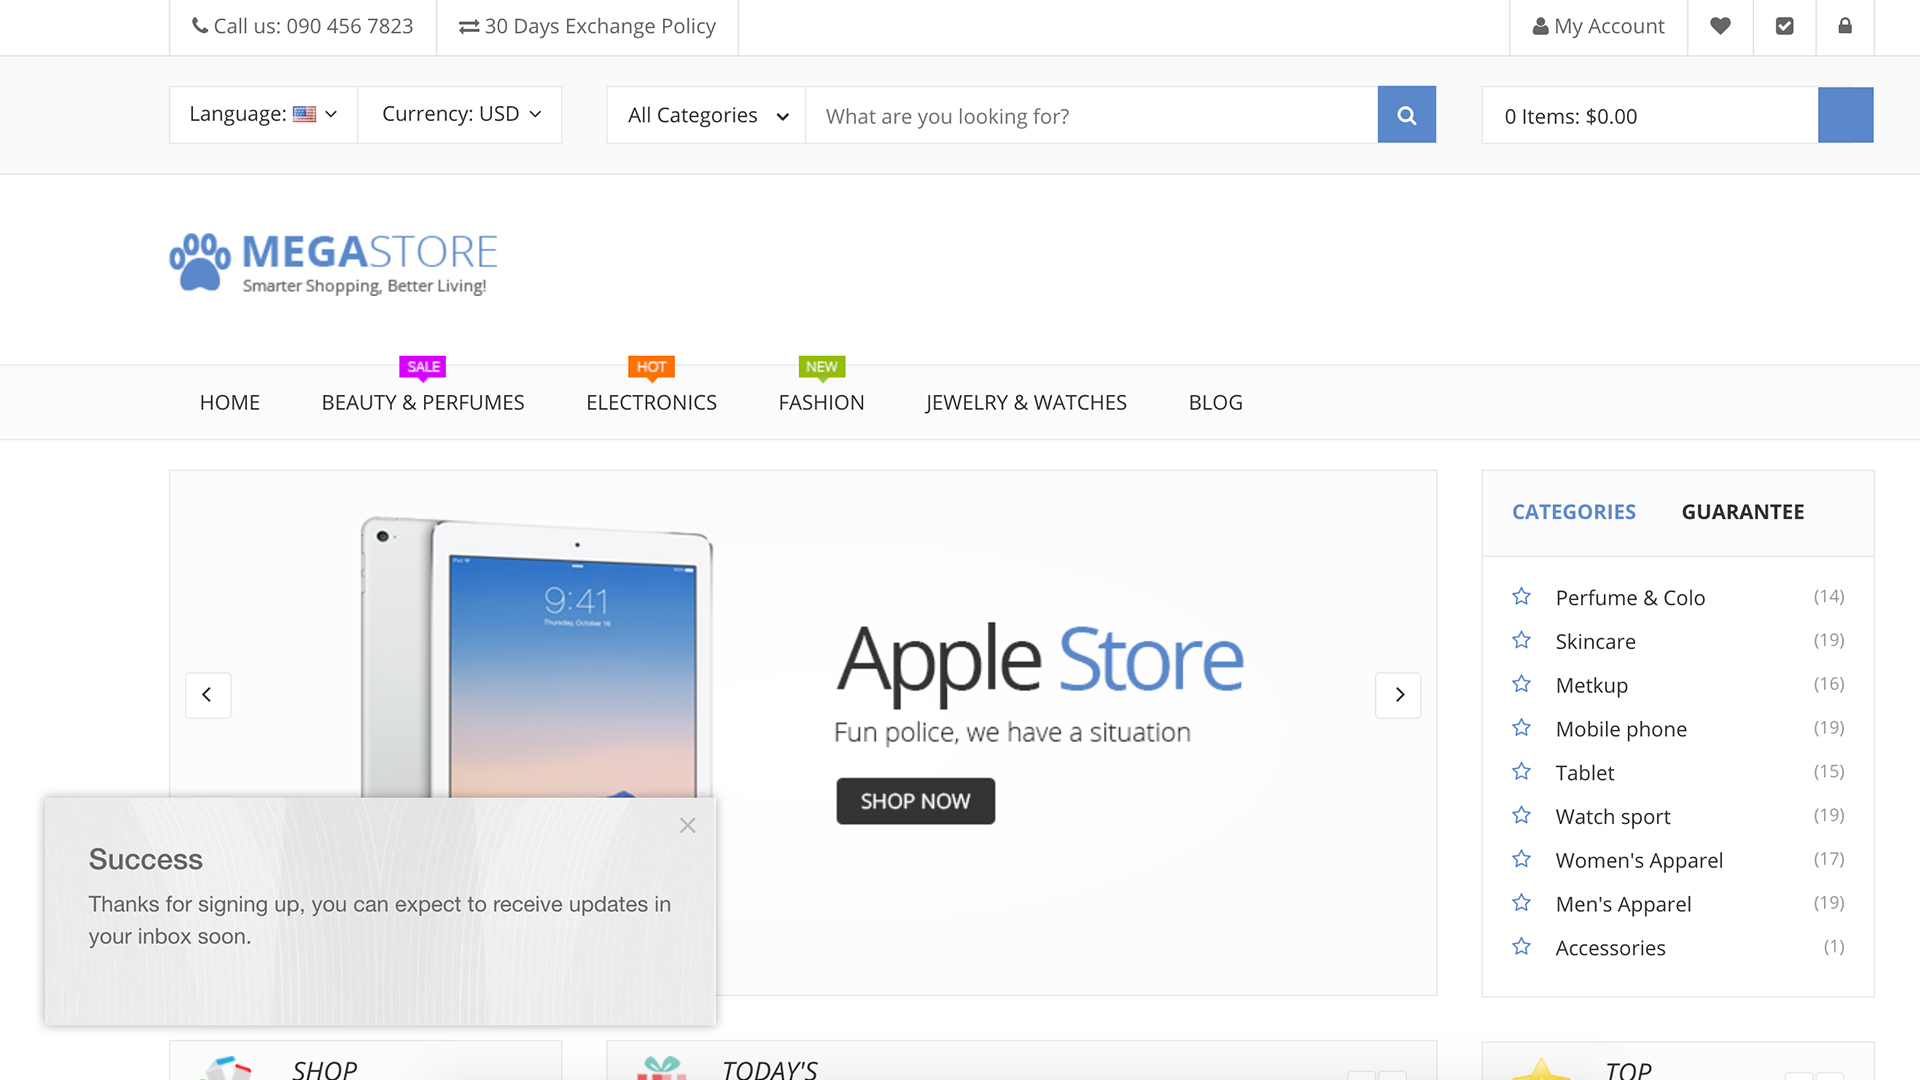Viewport: 1920px width, 1080px height.
Task: Switch to the Guarantee tab
Action: coord(1742,512)
